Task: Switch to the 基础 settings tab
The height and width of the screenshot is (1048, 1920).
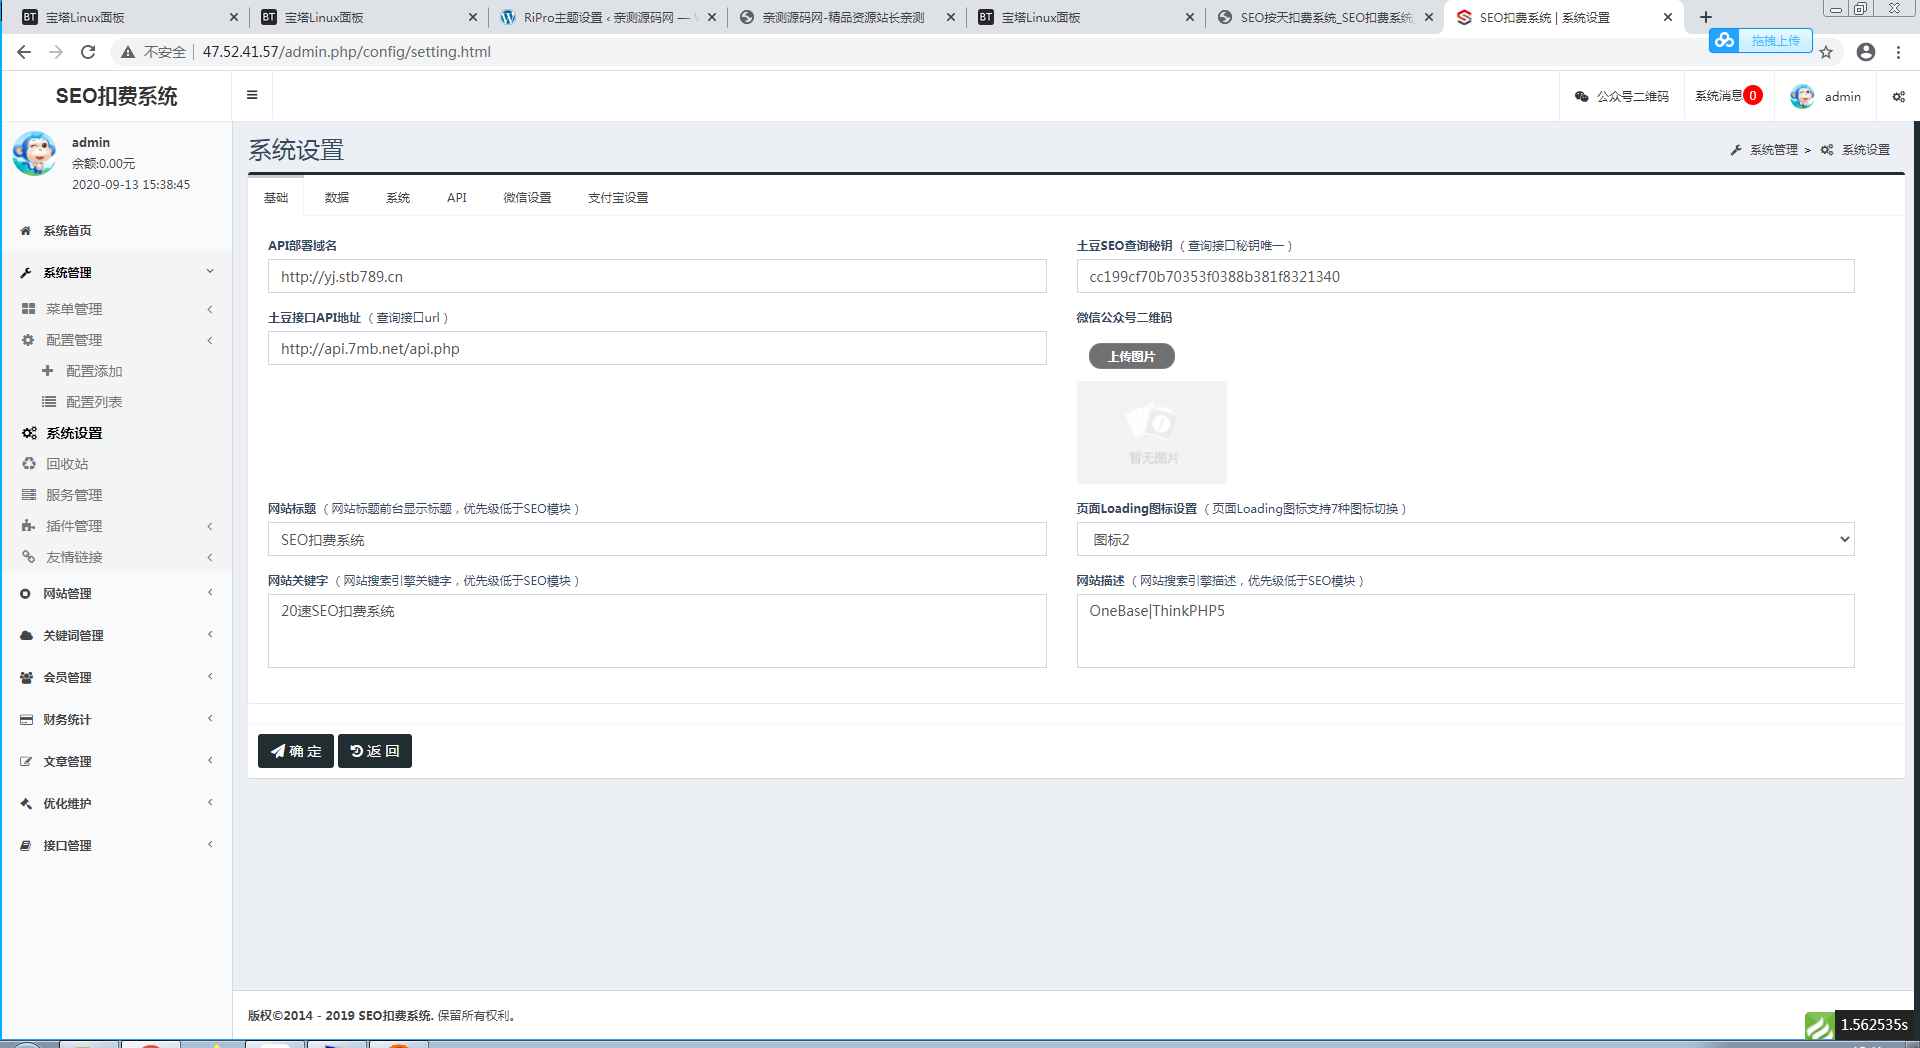Action: [276, 198]
